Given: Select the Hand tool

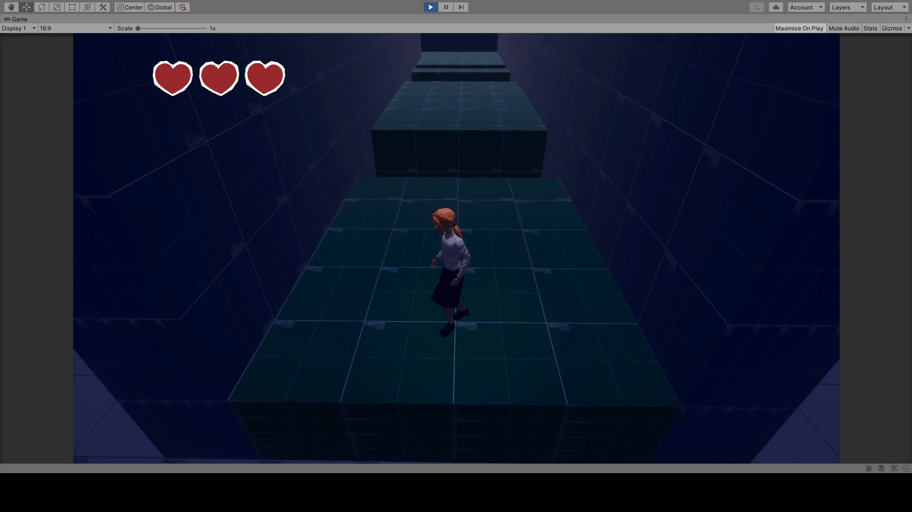Looking at the screenshot, I should 11,7.
